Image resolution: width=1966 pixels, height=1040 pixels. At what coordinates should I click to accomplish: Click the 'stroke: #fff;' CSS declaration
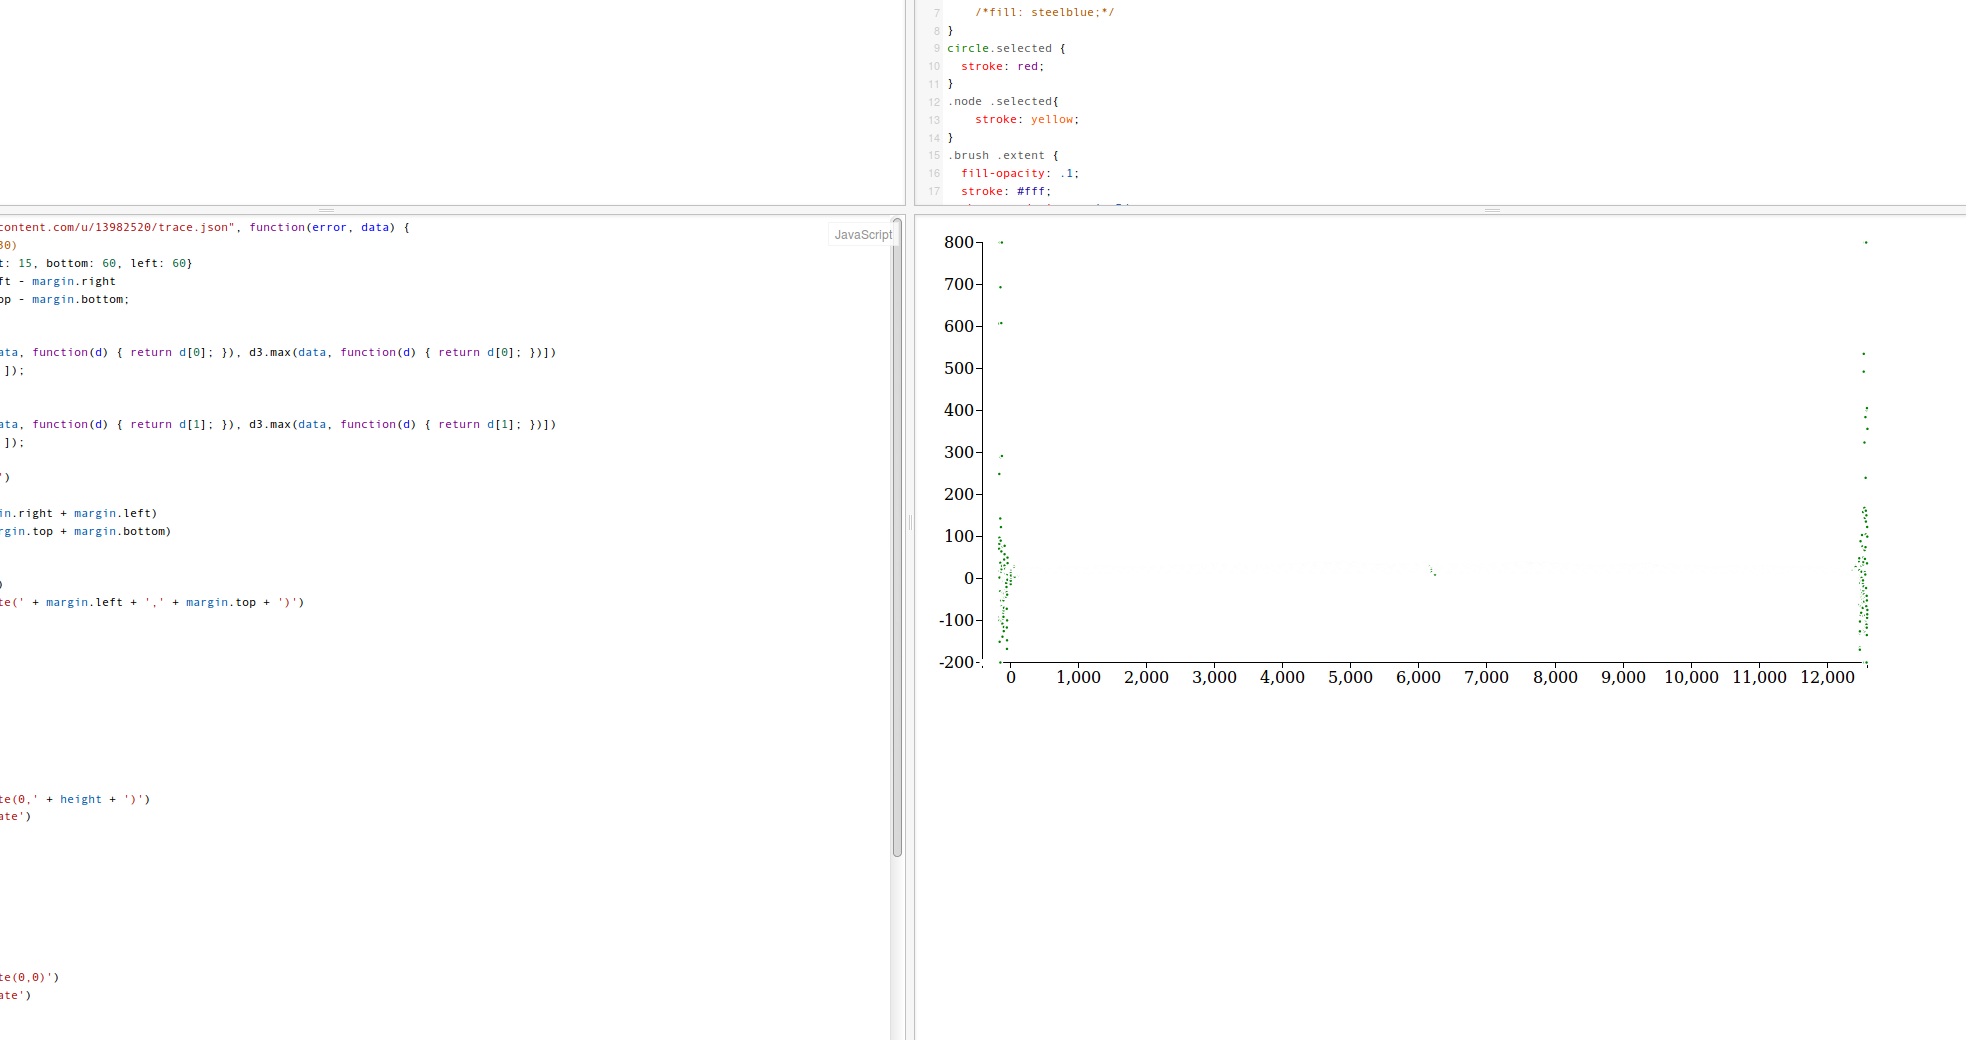click(1006, 191)
